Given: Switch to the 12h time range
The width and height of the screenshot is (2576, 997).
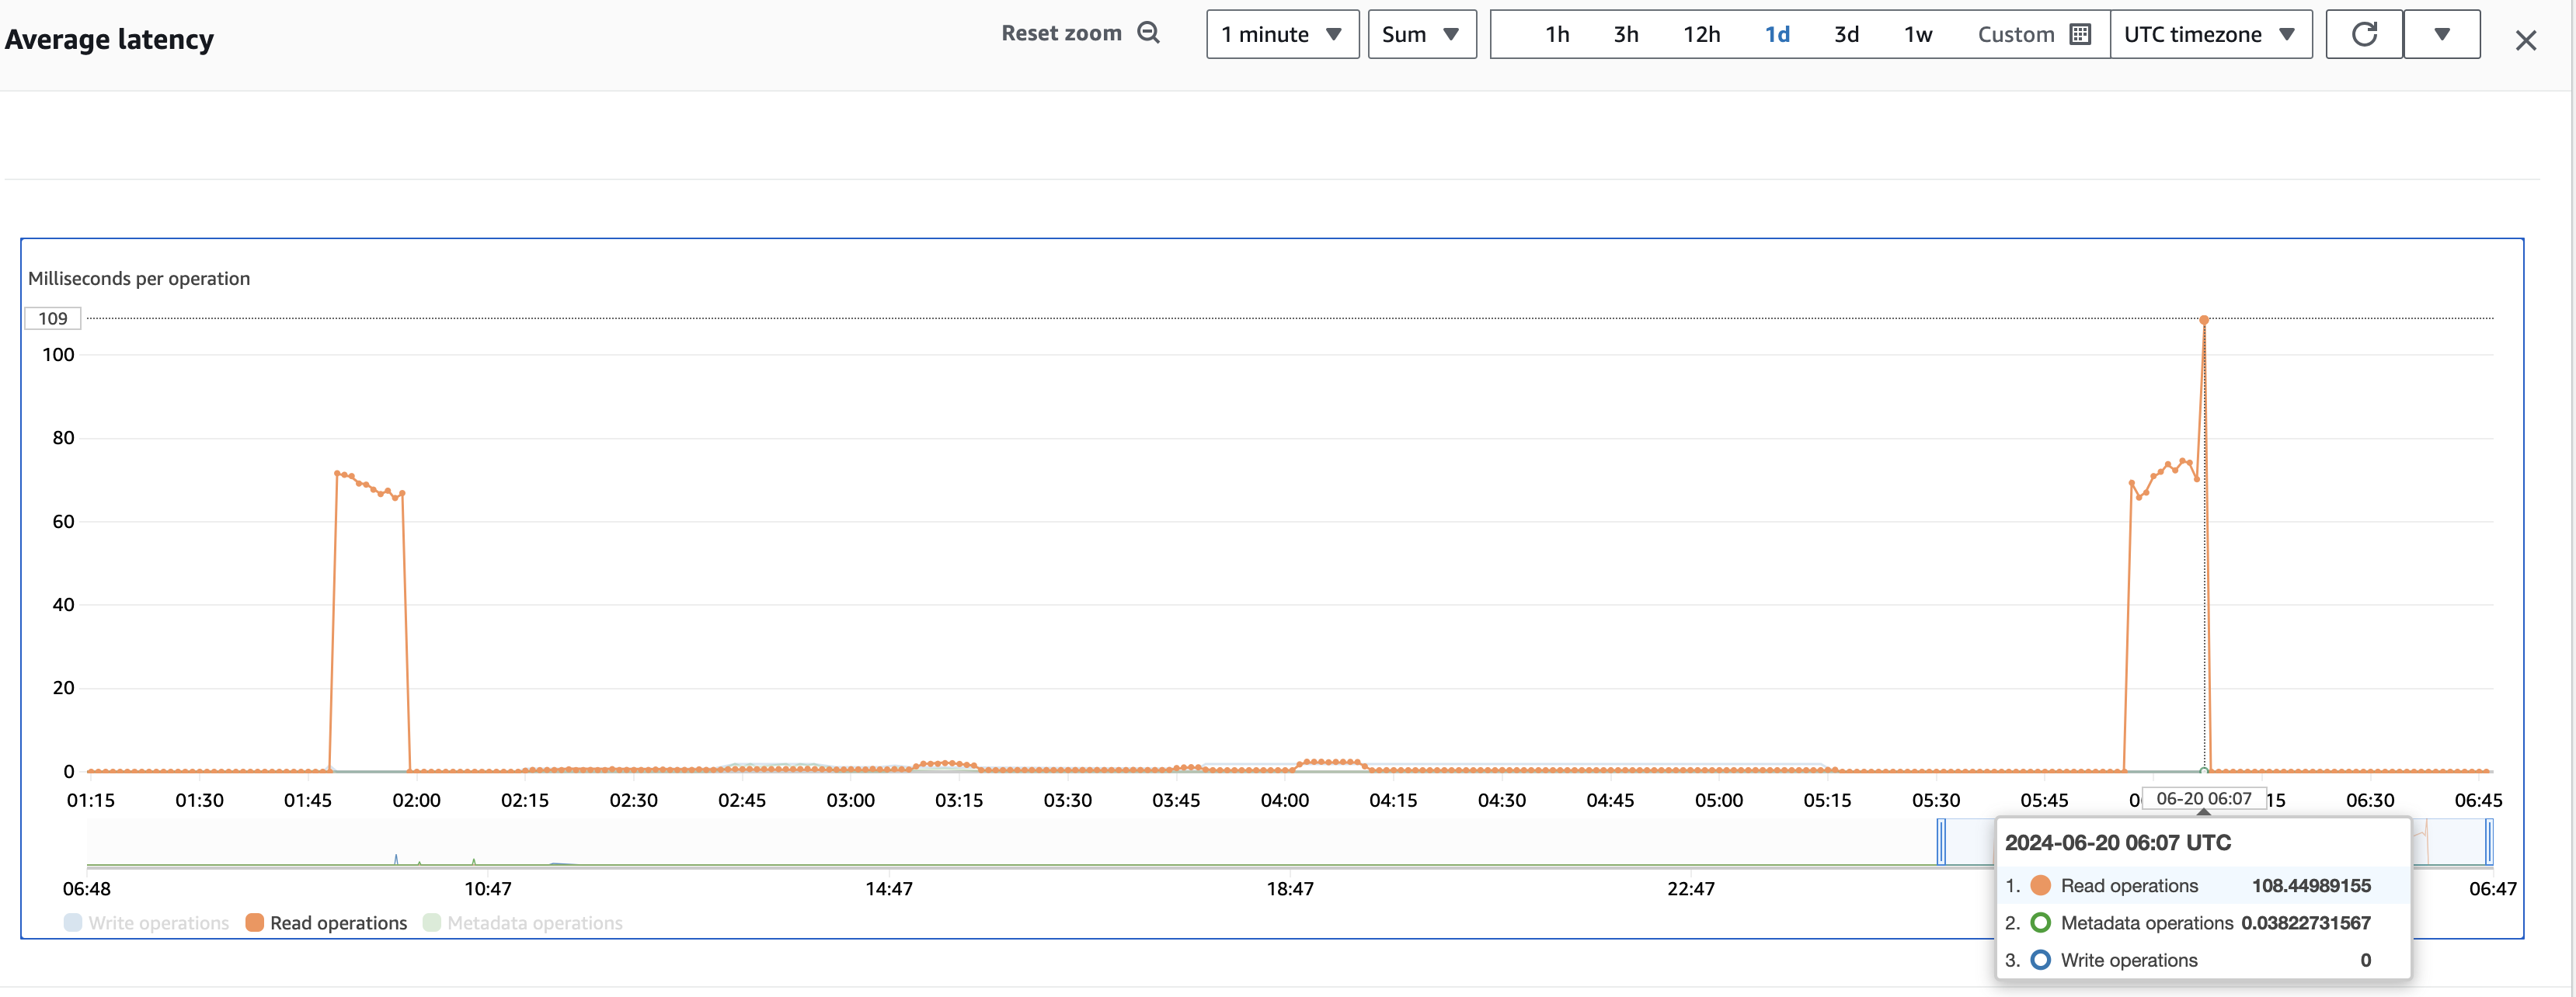Looking at the screenshot, I should coord(1701,34).
